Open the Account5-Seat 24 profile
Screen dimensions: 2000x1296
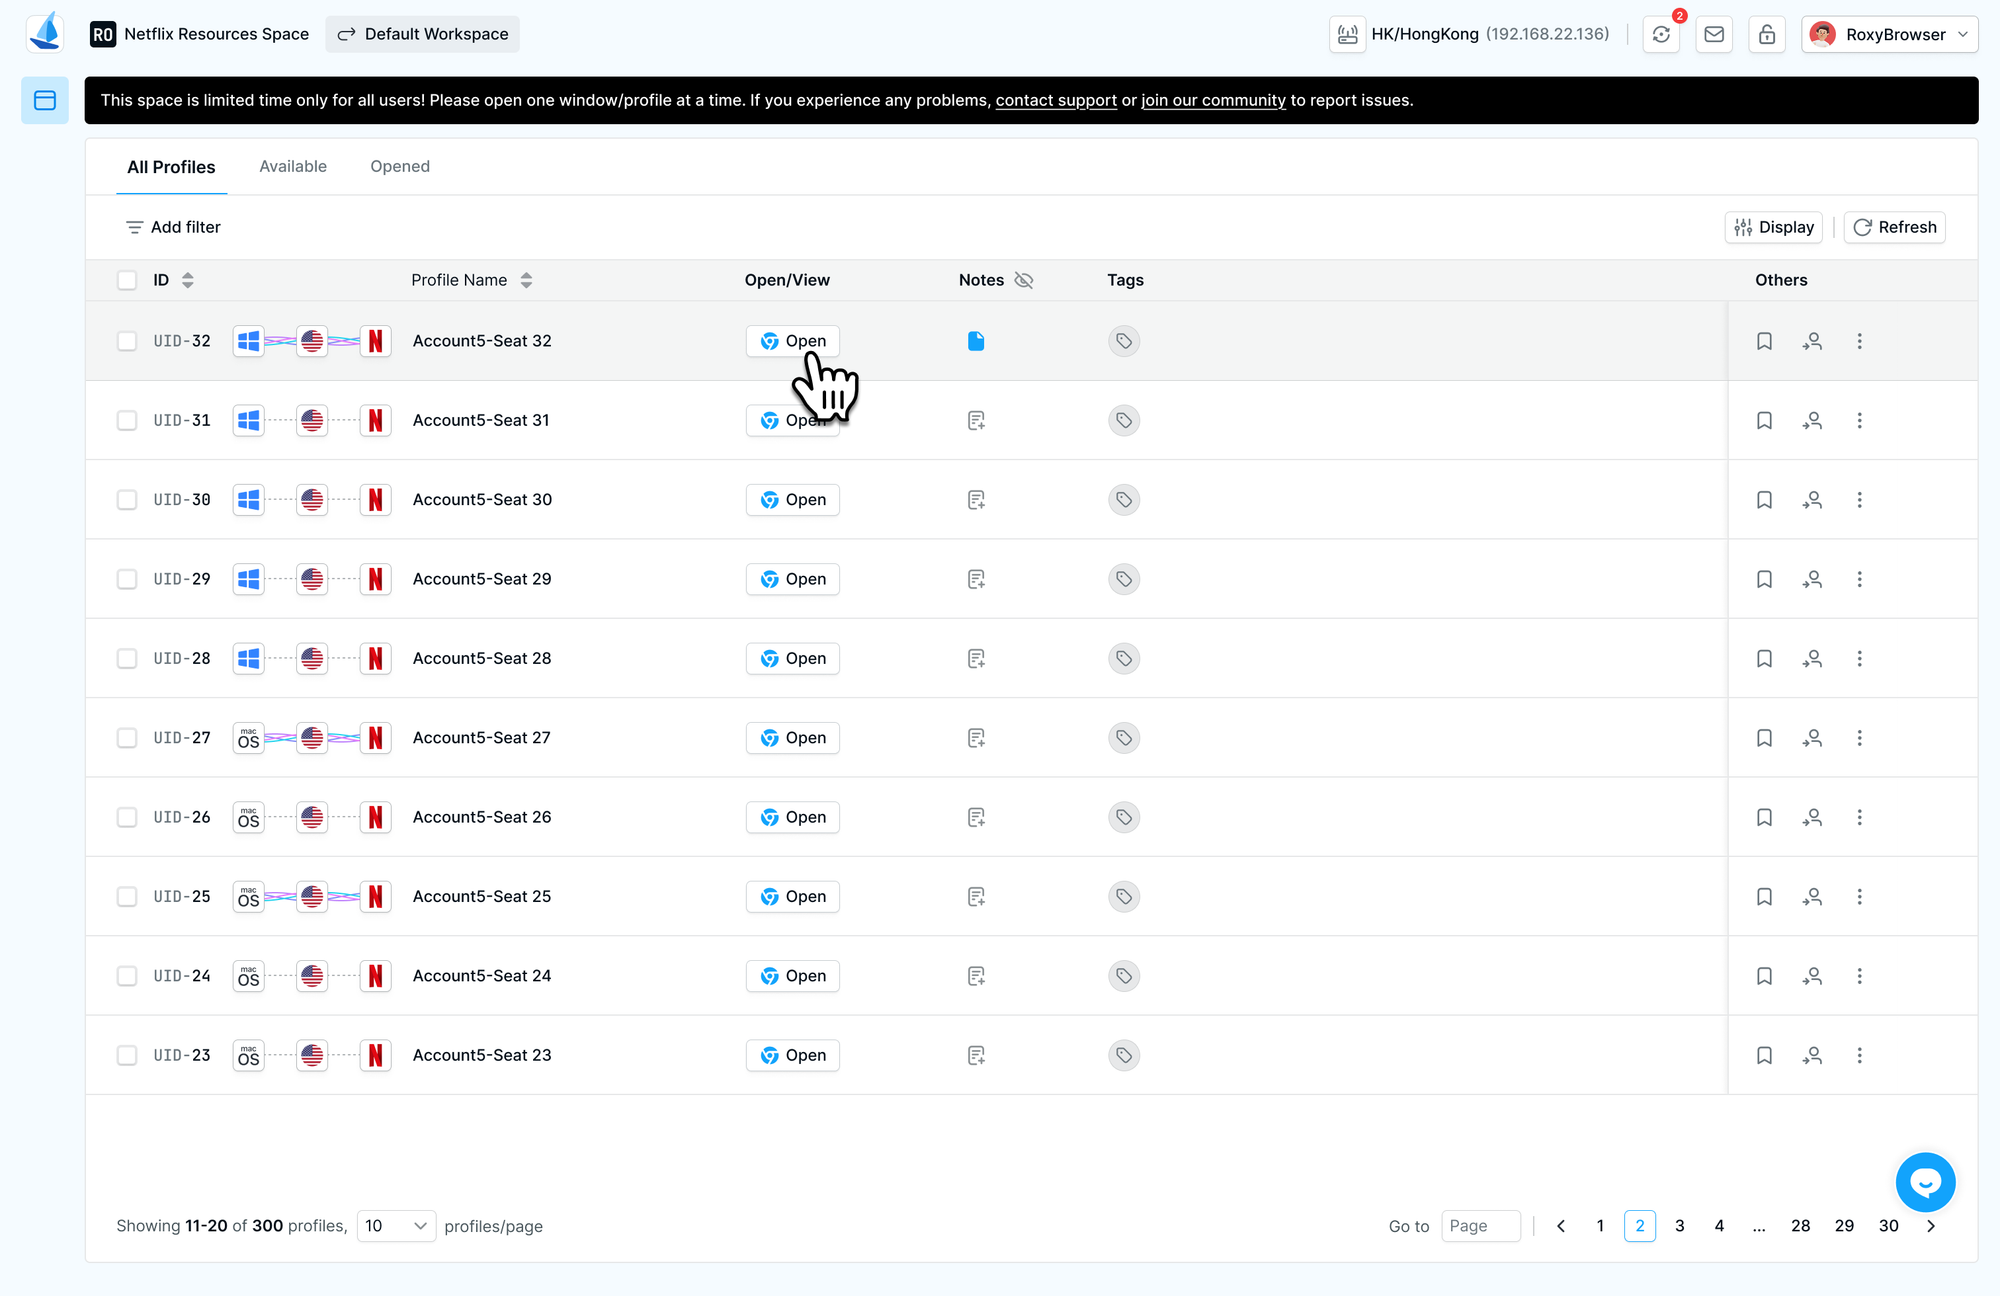pos(792,976)
